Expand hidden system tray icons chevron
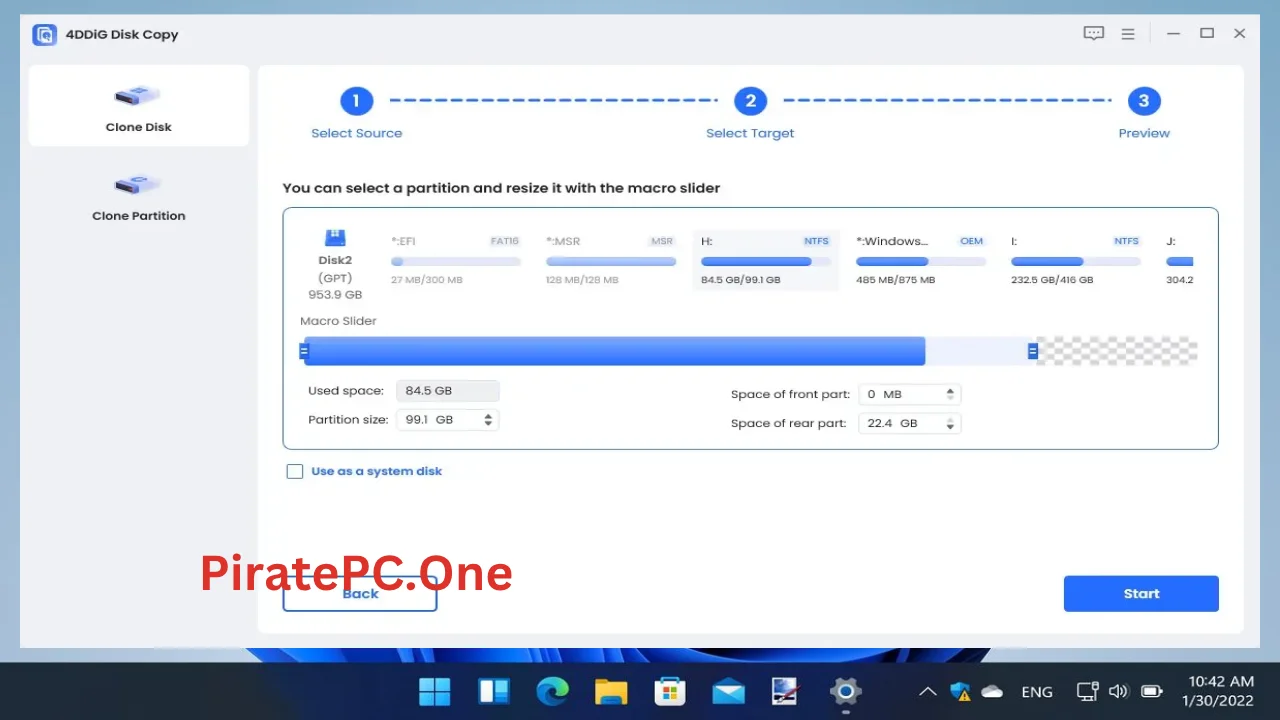Screen dimensions: 1280x720 (x=928, y=691)
